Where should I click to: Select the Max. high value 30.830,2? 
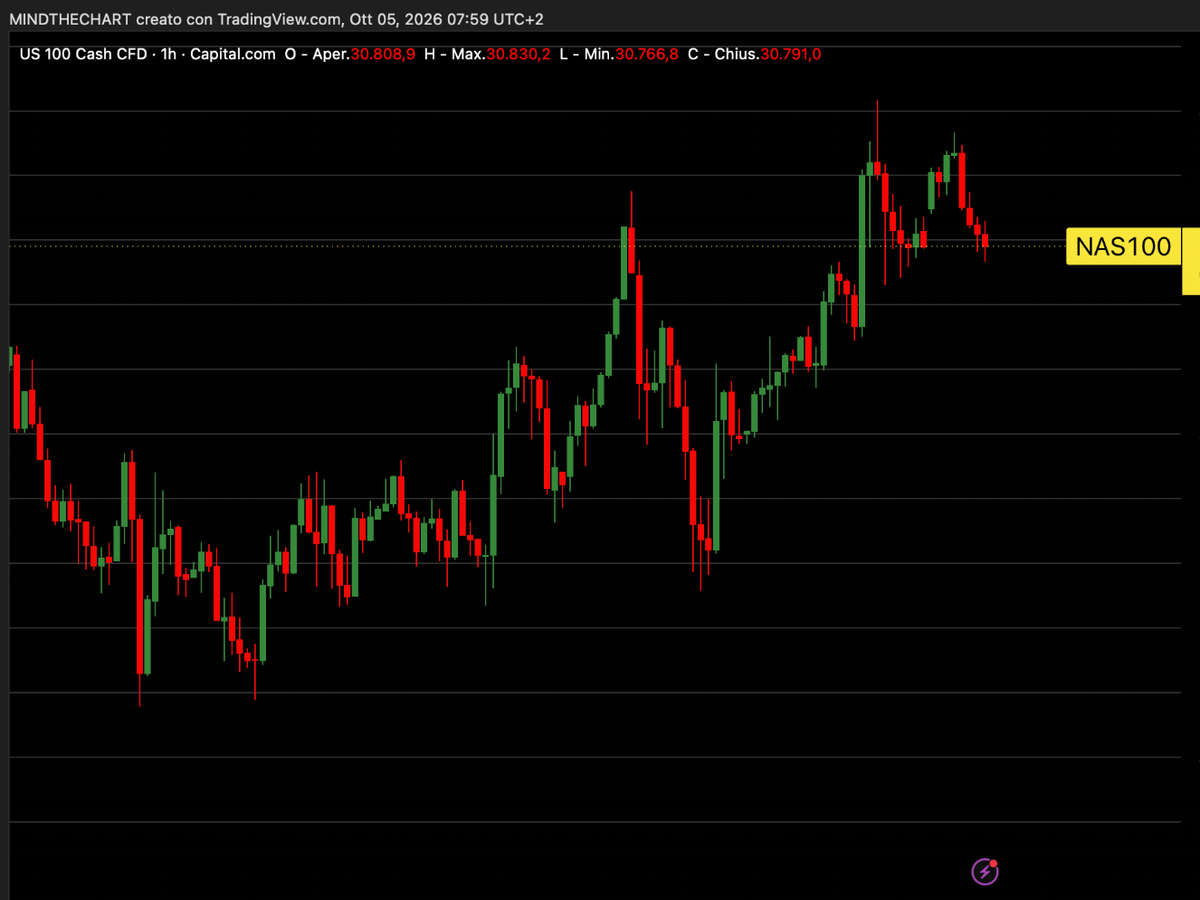(518, 54)
